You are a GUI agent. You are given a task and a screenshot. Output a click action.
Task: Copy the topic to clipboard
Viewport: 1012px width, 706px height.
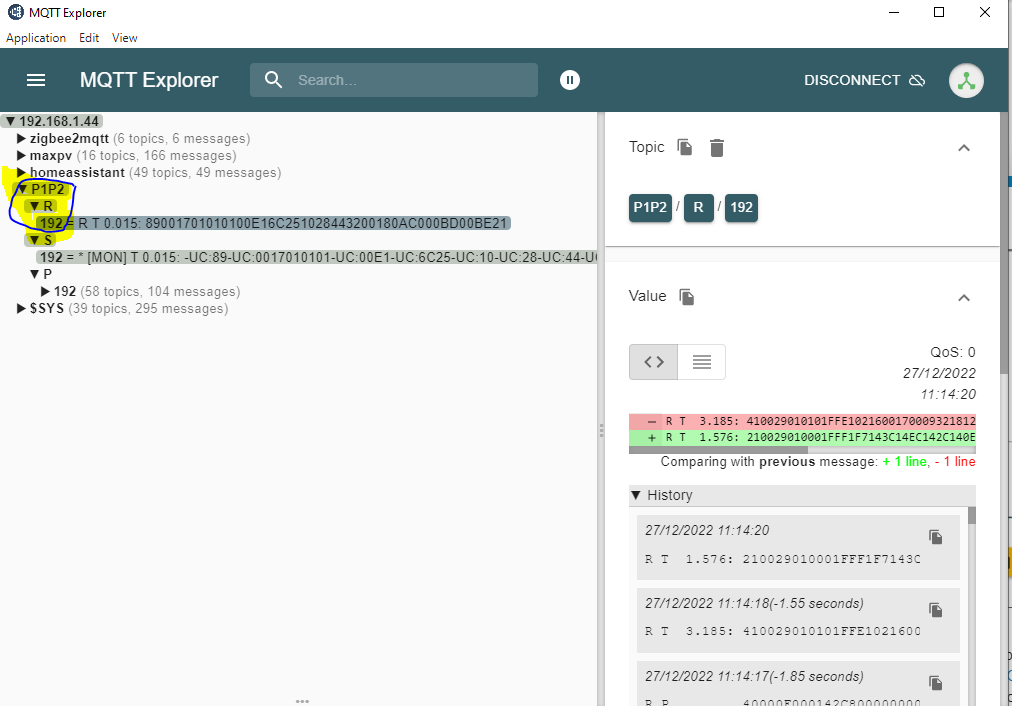[x=685, y=147]
